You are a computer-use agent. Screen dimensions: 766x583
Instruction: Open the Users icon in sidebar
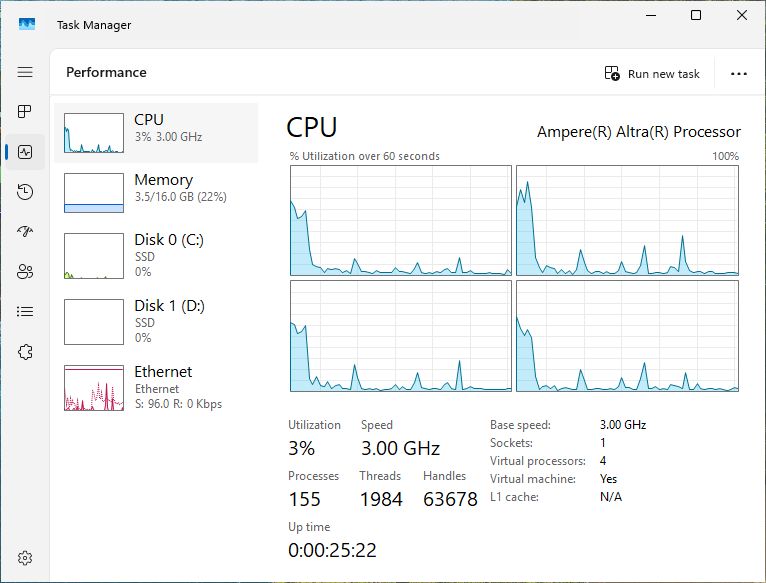click(26, 272)
